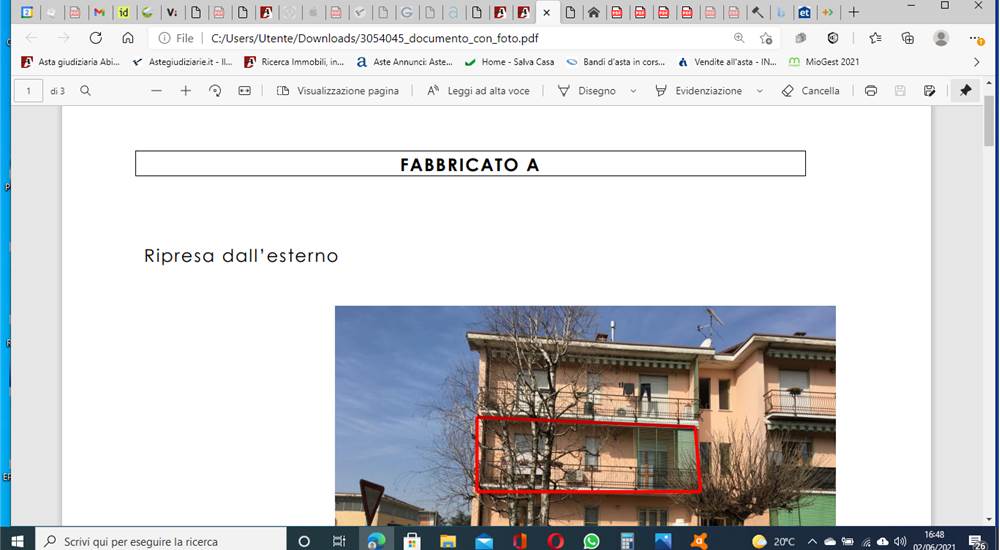Expand the Evidenziazione highlight options dropdown
Screen dimensions: 1000x550
[759, 91]
